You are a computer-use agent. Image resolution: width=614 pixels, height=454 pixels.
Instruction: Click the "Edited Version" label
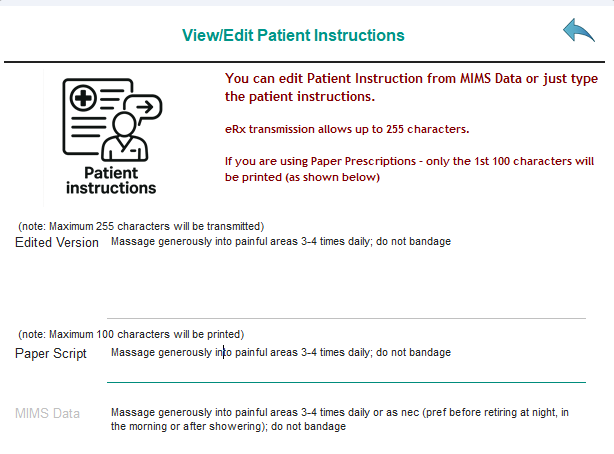pos(57,242)
